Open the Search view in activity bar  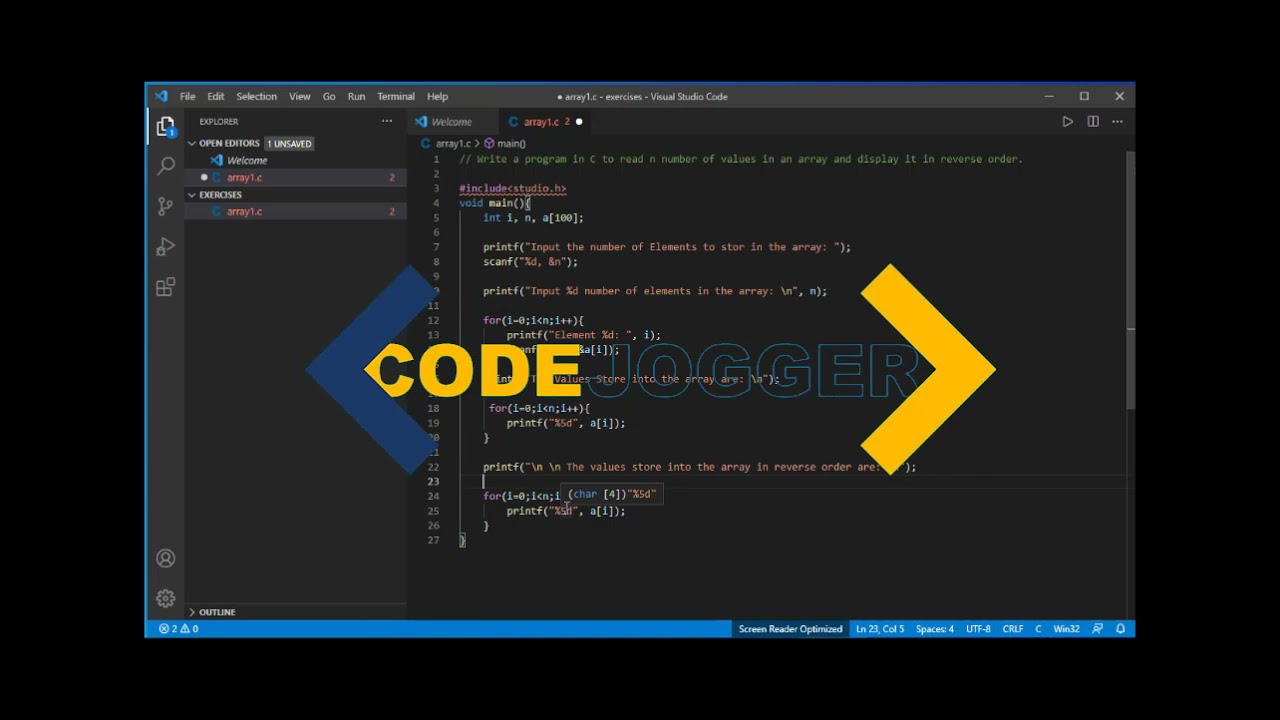point(166,166)
